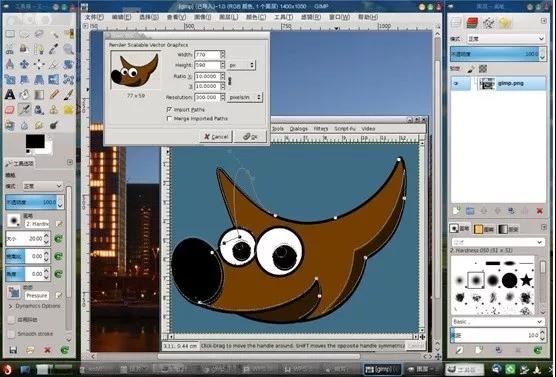Screen dimensions: 556x377
Task: Create a new layer with page icon
Action: pos(456,211)
